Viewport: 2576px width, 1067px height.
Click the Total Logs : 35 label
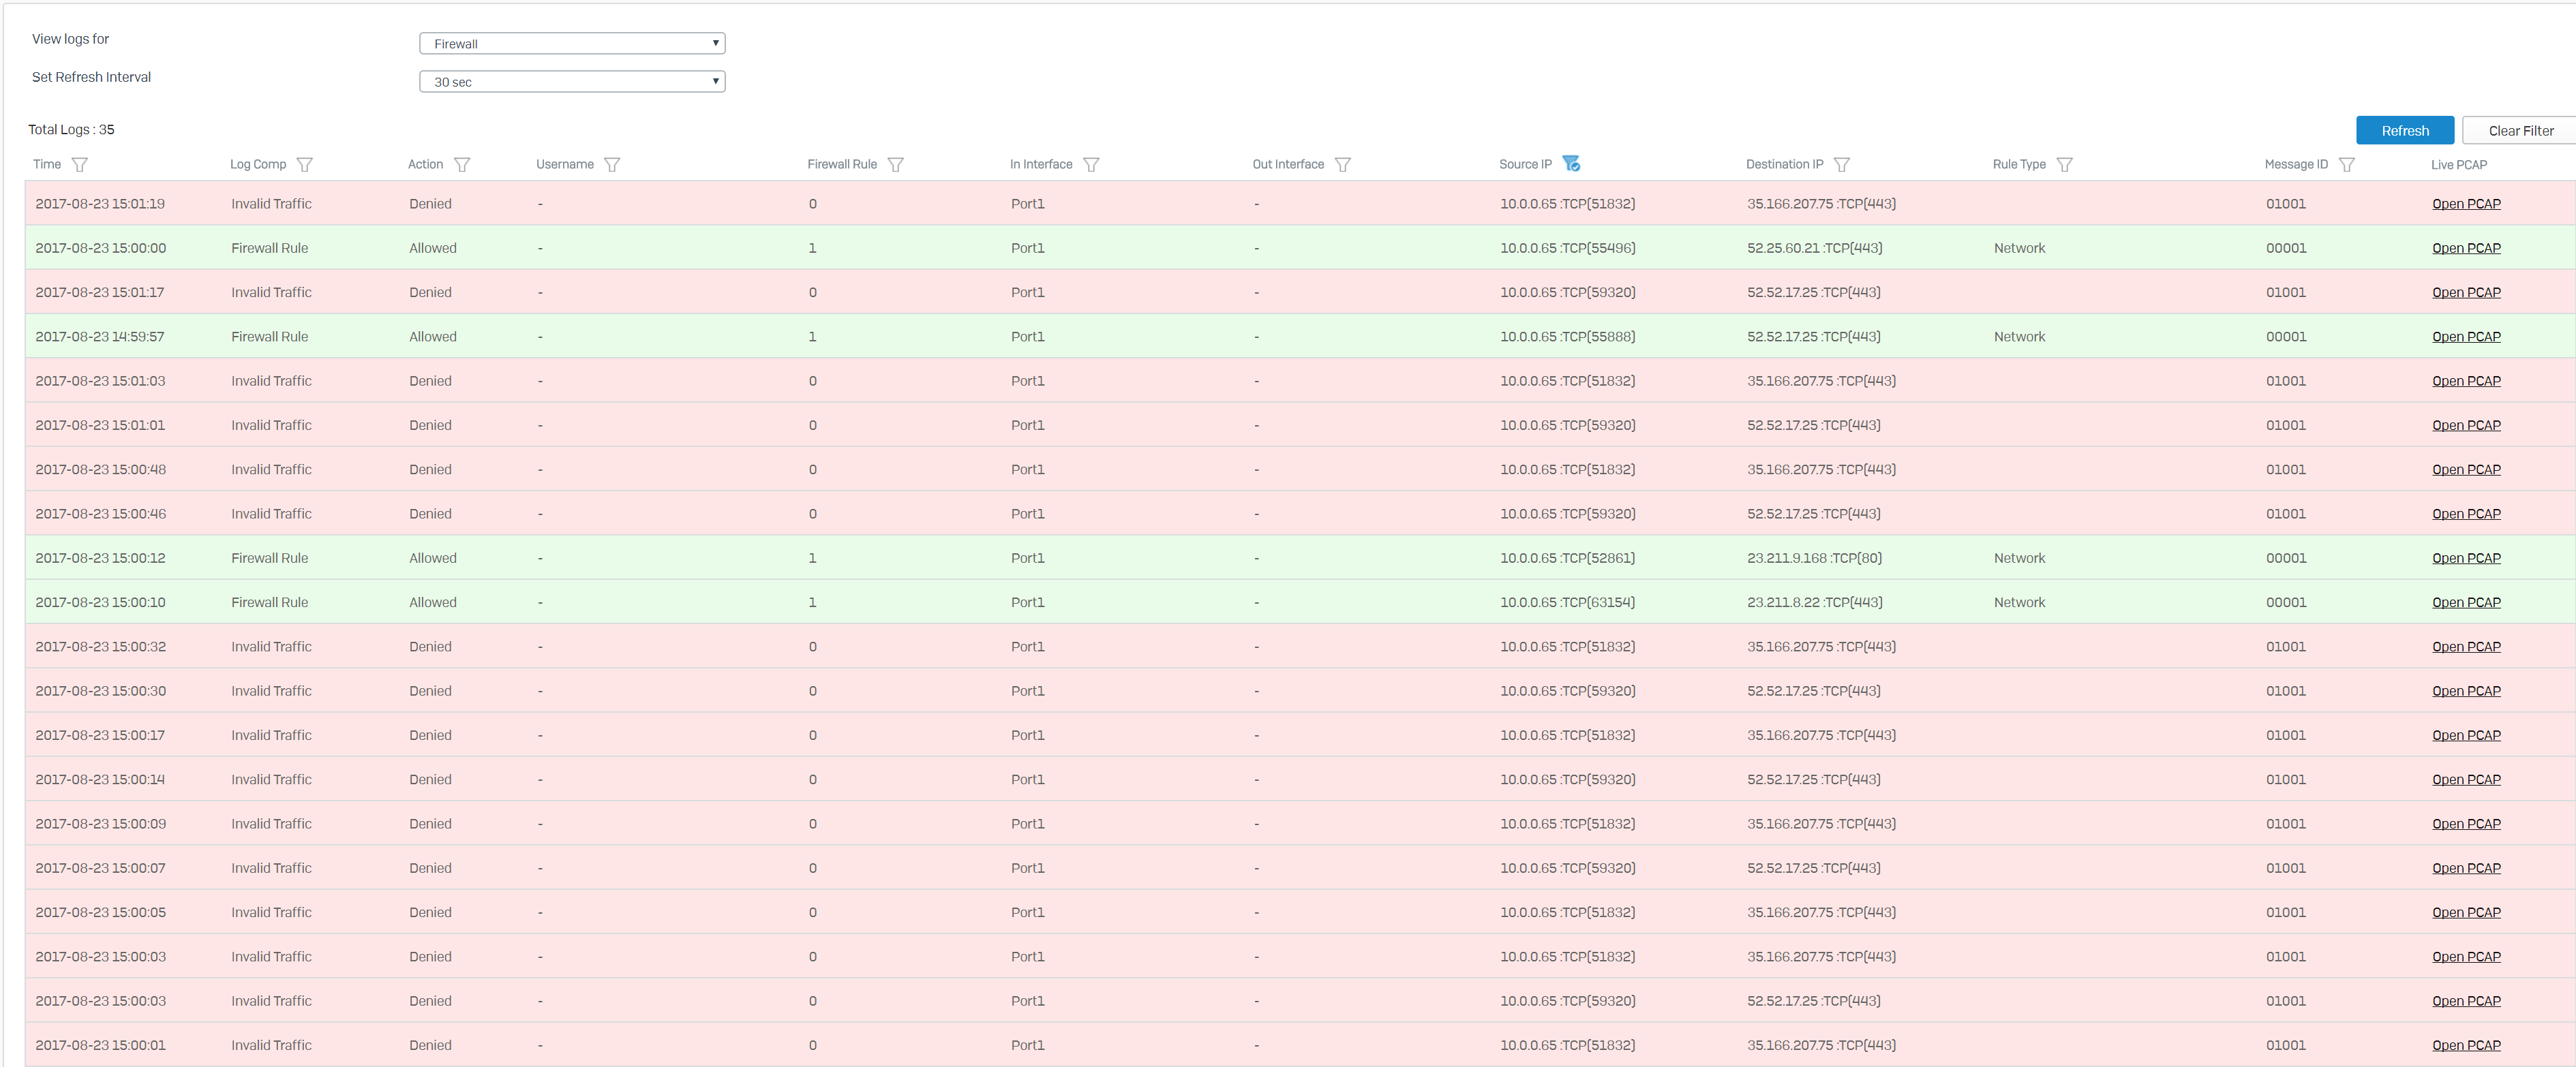(x=71, y=130)
